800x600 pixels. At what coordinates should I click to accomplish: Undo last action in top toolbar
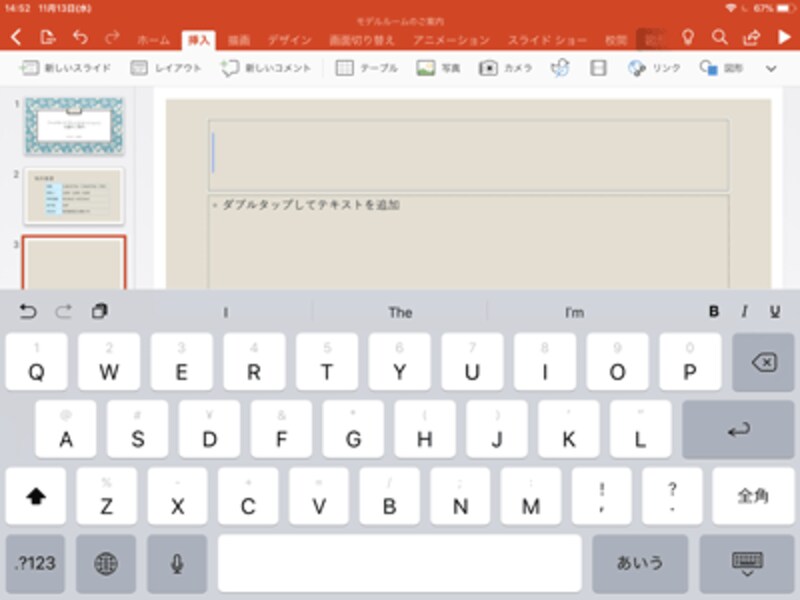pos(80,37)
